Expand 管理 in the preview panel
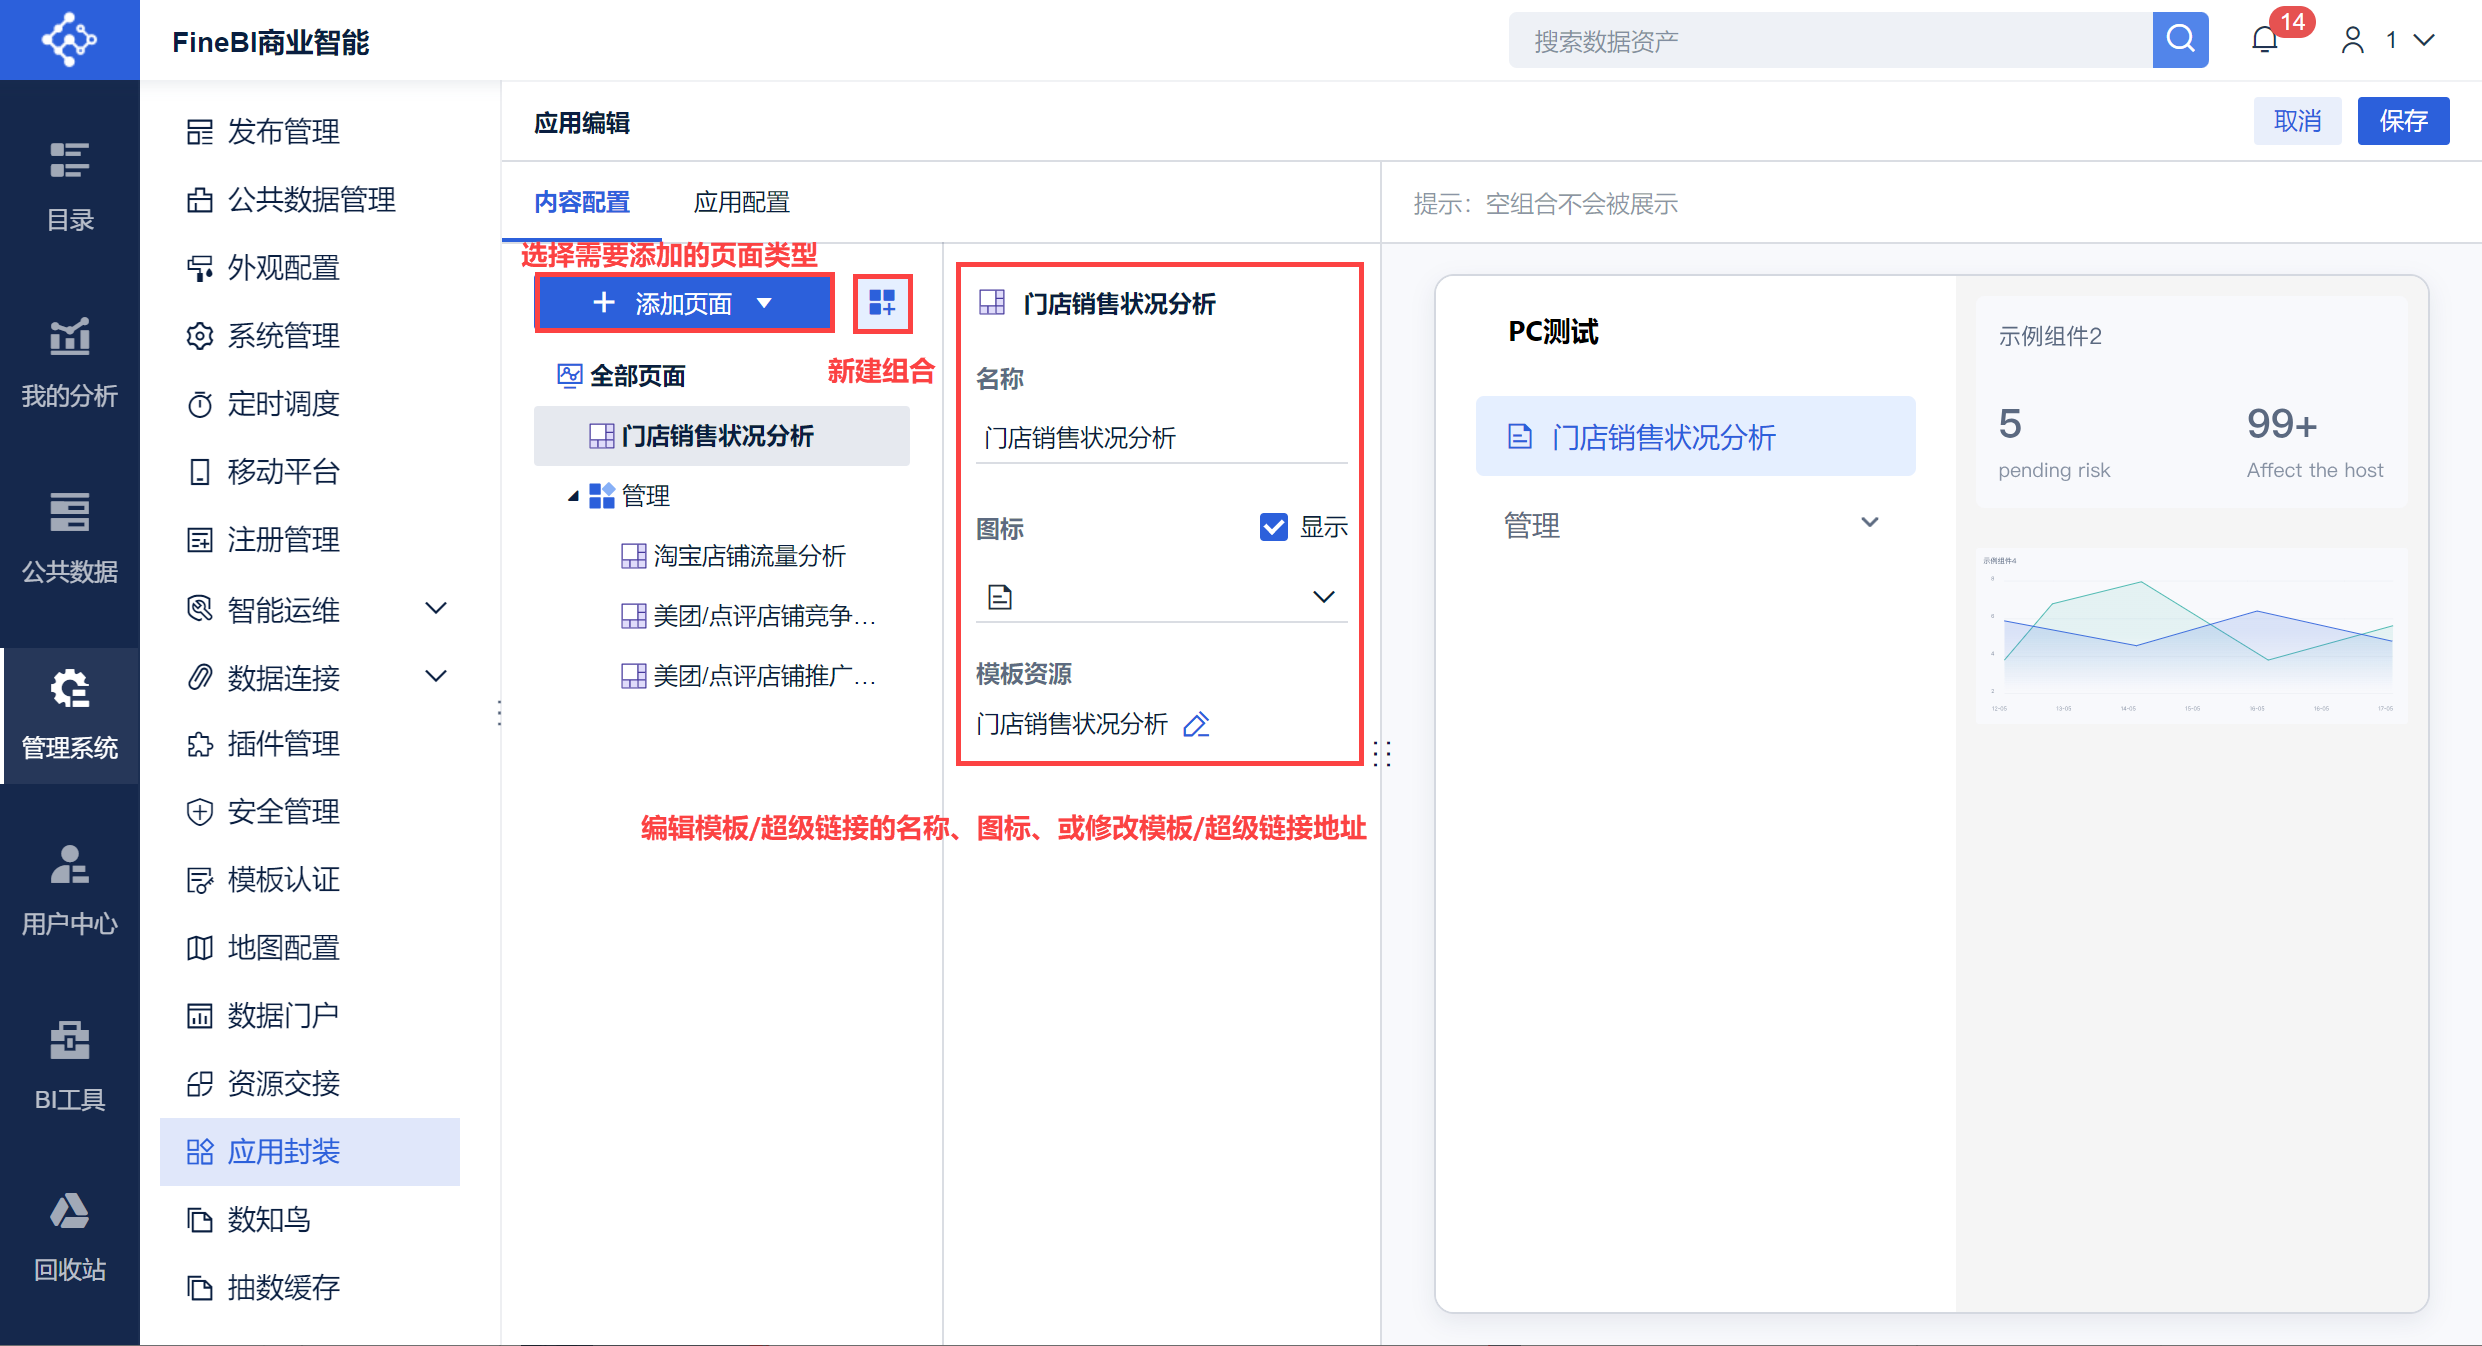 1869,523
